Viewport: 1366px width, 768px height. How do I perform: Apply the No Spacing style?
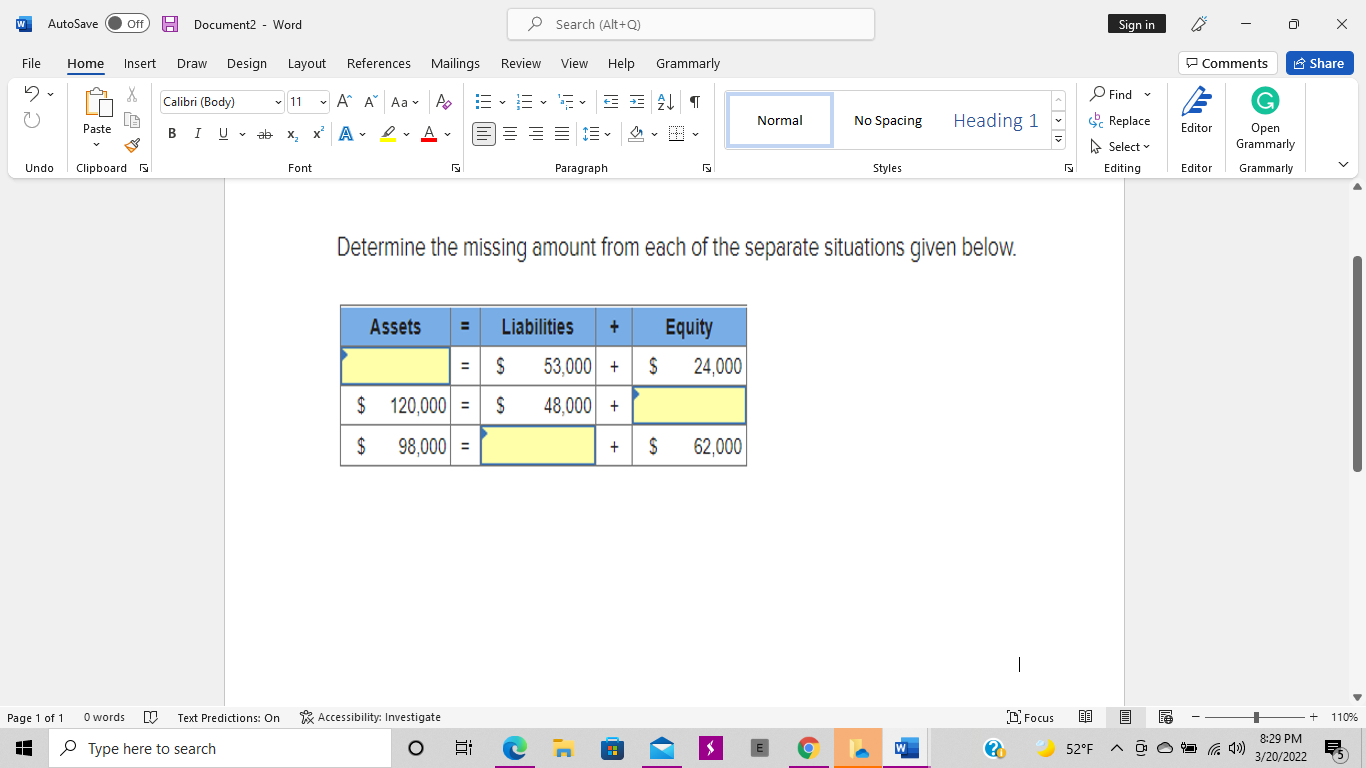888,120
